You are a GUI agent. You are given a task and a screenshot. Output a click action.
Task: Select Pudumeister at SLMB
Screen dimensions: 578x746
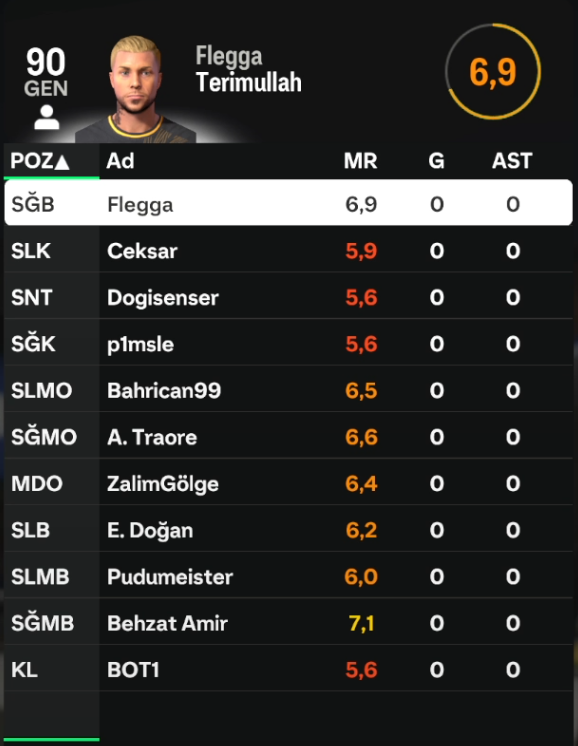[x=288, y=577]
